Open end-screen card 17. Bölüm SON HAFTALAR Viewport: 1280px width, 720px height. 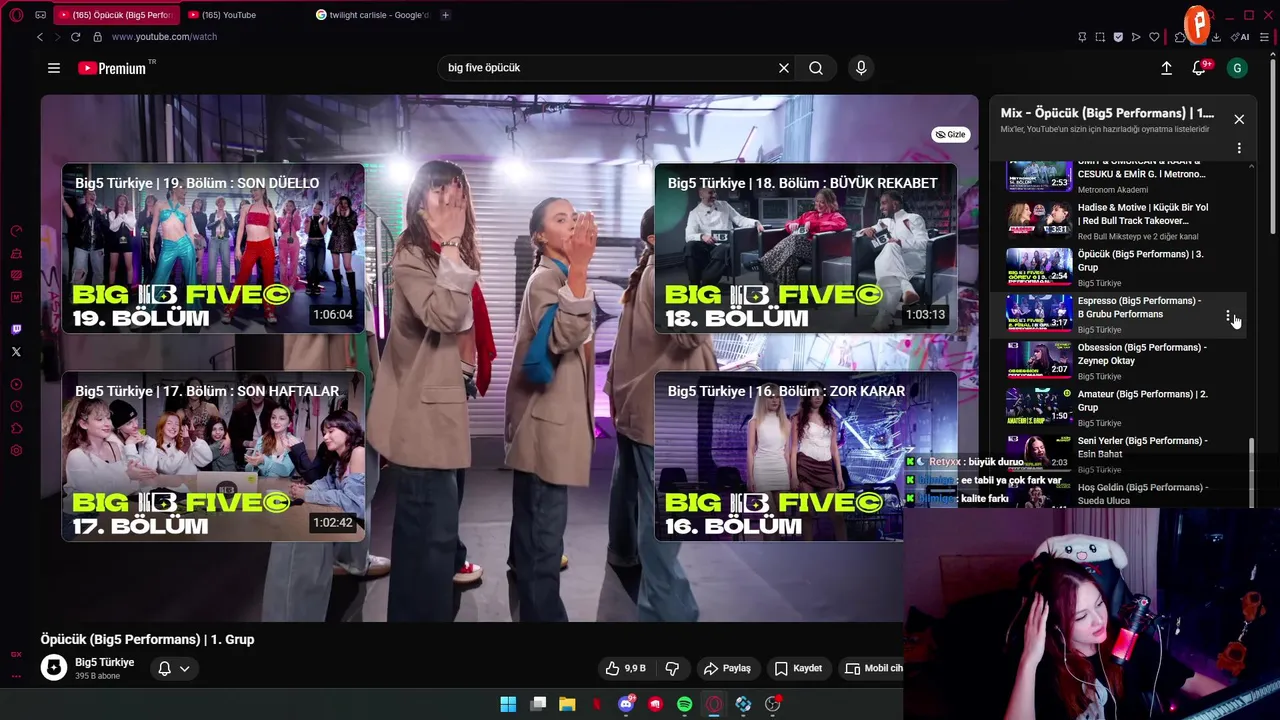tap(213, 456)
